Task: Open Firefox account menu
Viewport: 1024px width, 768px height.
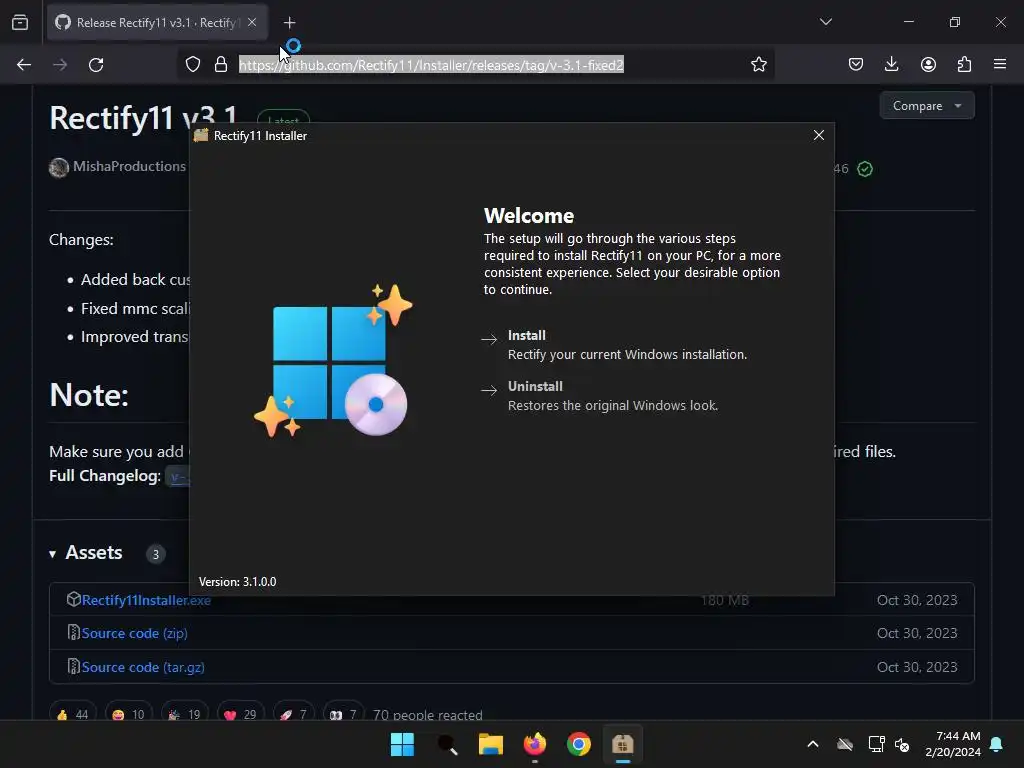Action: tap(928, 64)
